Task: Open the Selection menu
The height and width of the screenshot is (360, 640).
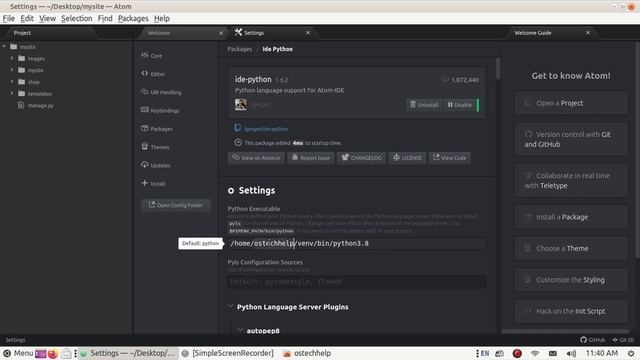Action: [77, 18]
